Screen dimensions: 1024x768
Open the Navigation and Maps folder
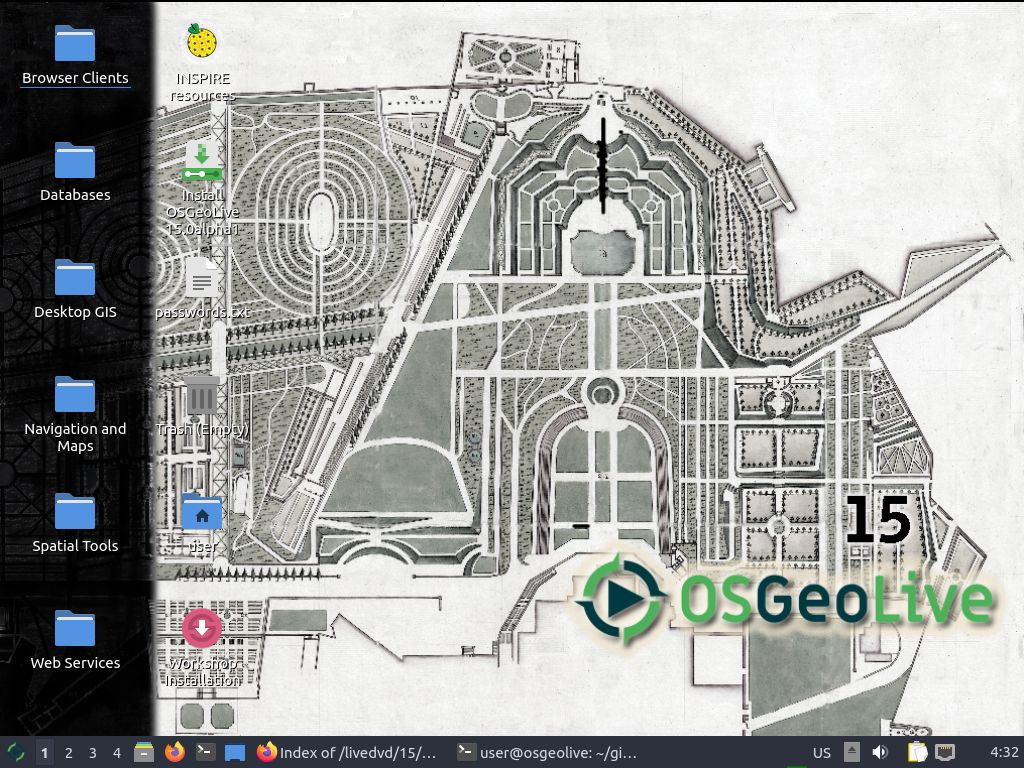click(75, 396)
